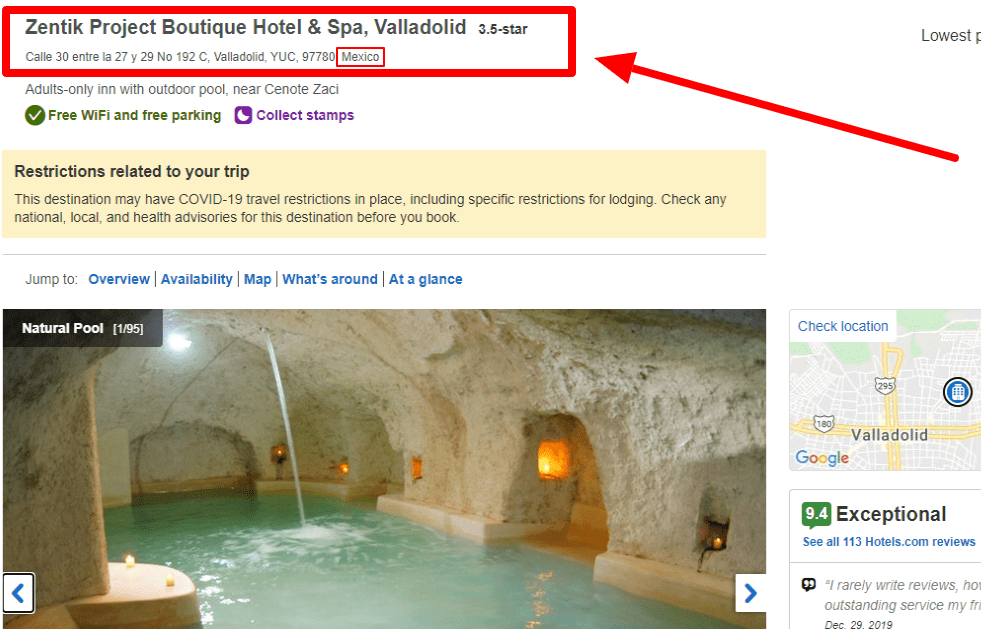Open the Collect stamps link

(x=305, y=115)
